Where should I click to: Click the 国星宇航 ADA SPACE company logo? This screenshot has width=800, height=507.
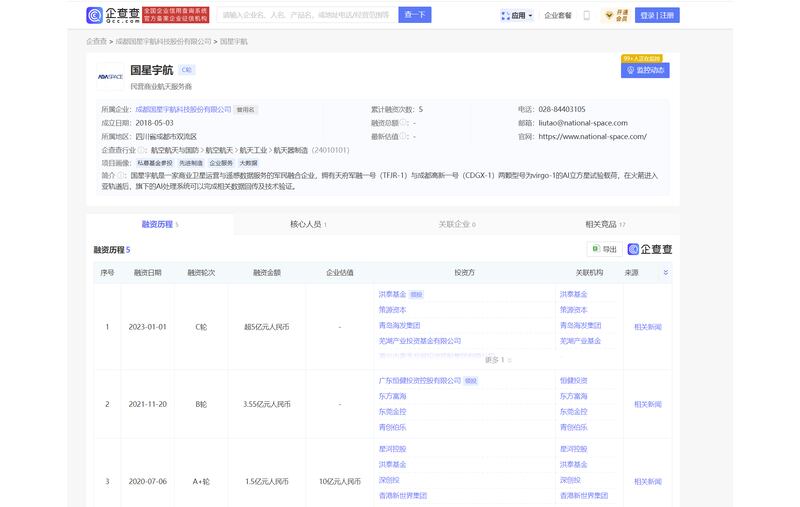[x=110, y=76]
